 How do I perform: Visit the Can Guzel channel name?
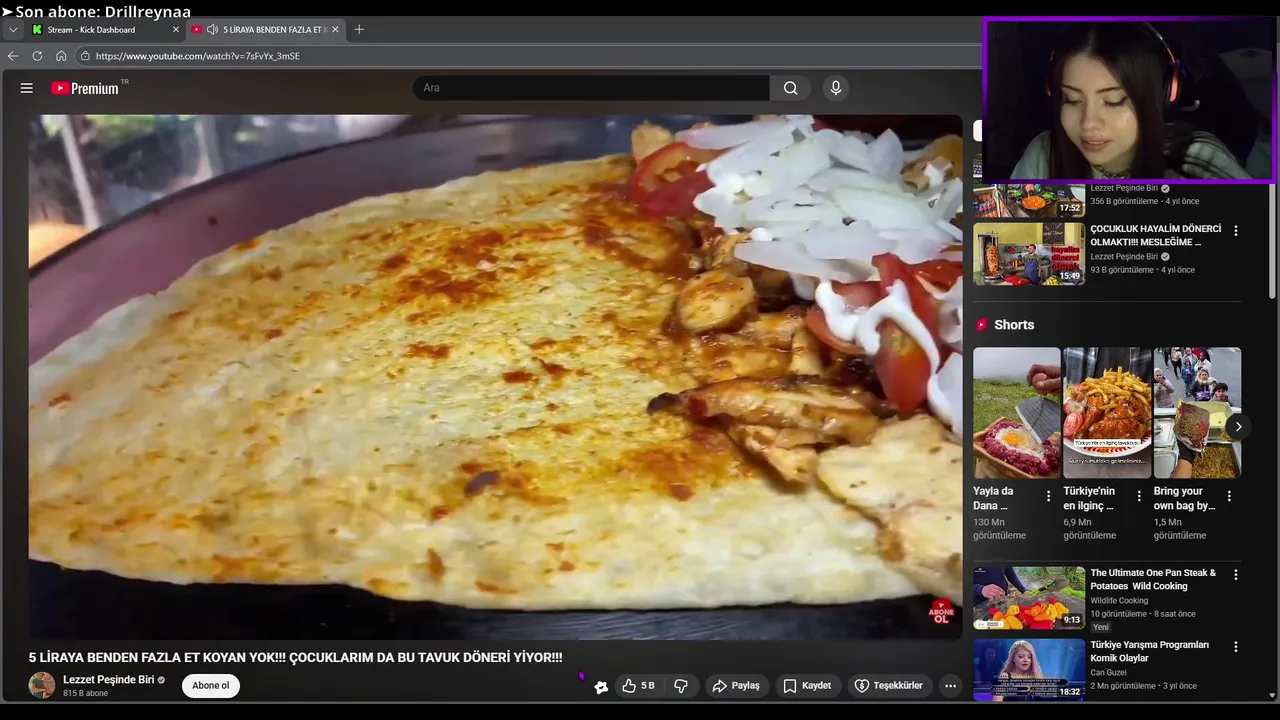tap(1110, 673)
